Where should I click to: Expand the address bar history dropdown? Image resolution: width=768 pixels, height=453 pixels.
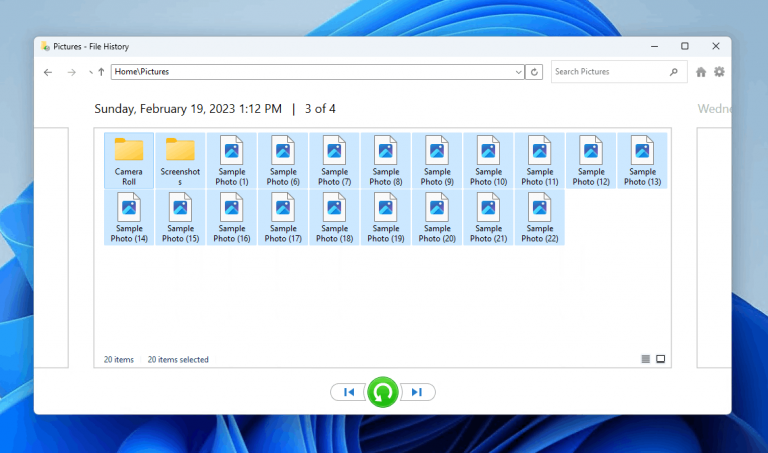coord(518,72)
